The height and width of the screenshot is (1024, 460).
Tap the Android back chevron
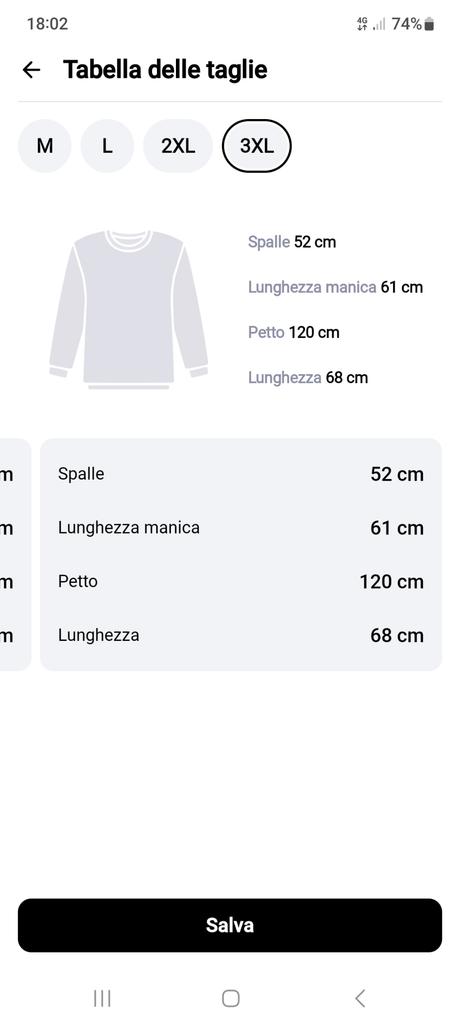(359, 998)
